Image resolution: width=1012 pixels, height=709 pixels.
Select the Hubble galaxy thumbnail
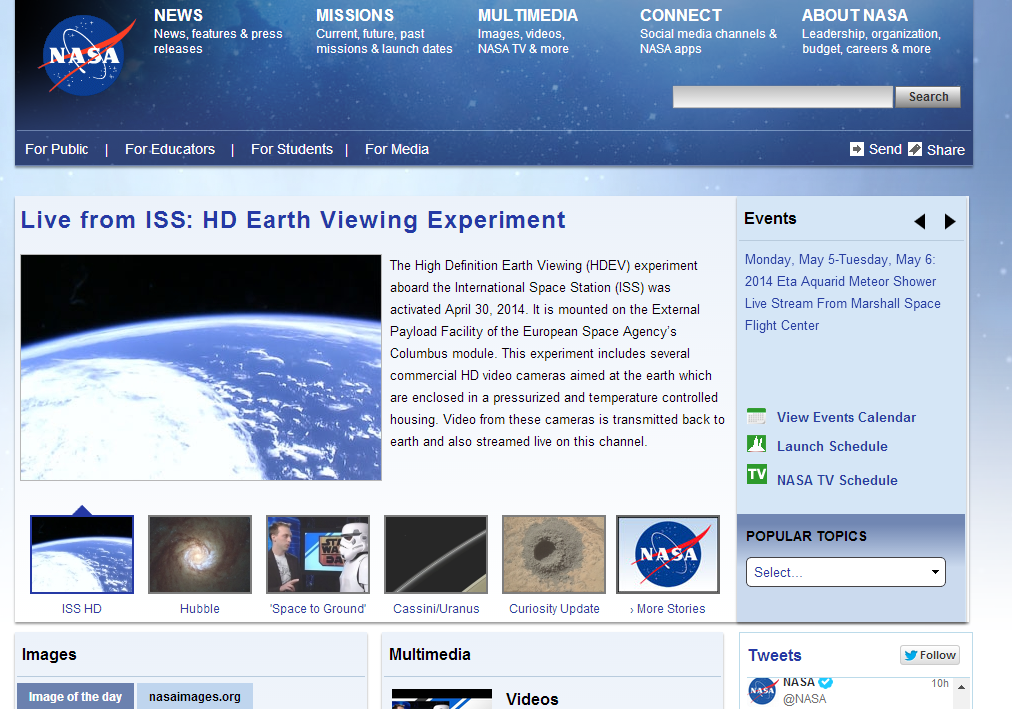[200, 554]
